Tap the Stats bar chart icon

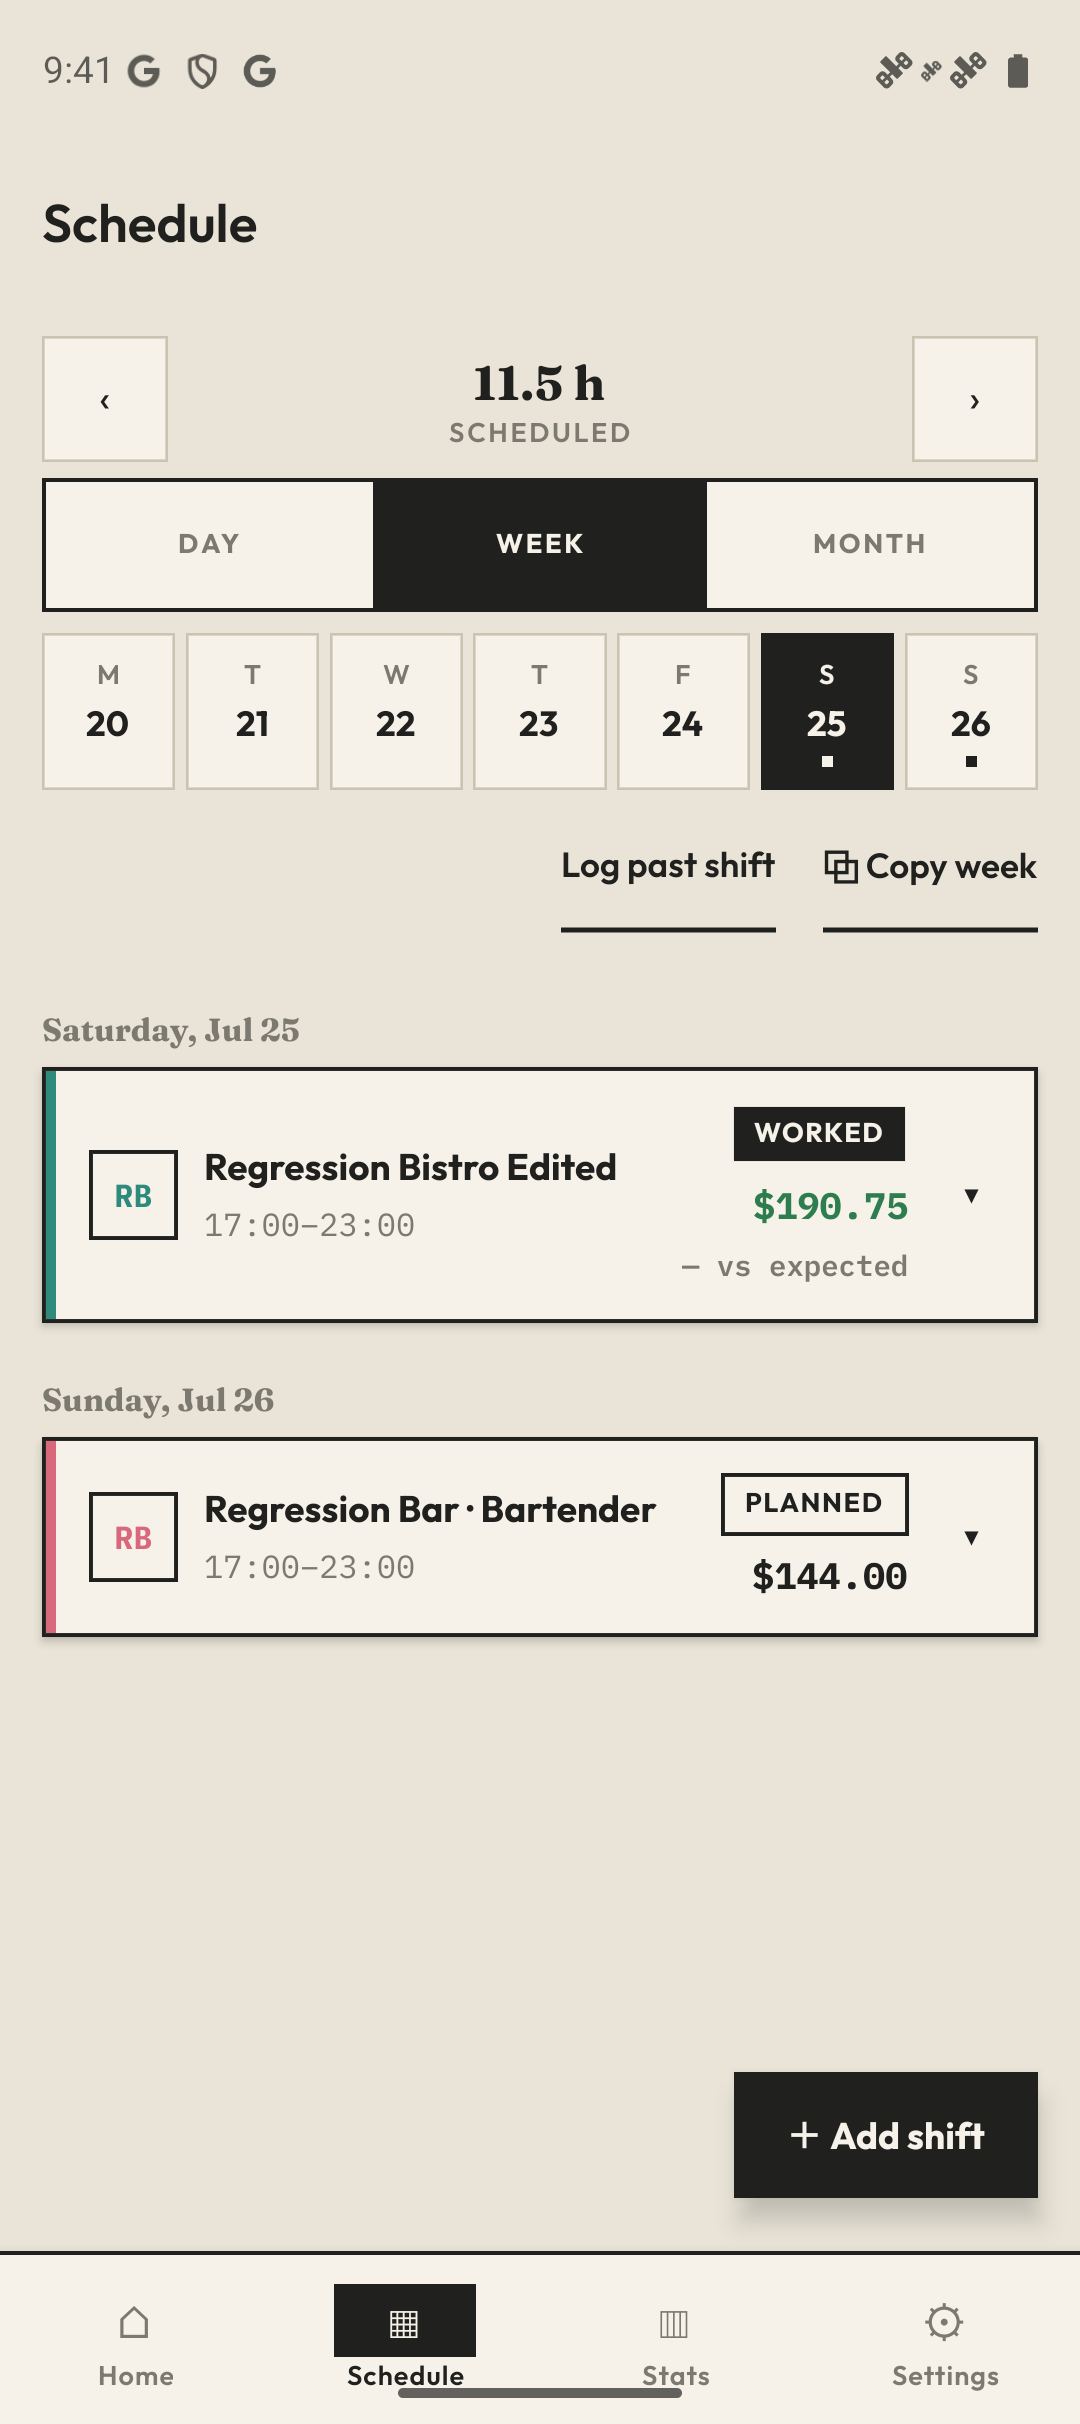674,2323
